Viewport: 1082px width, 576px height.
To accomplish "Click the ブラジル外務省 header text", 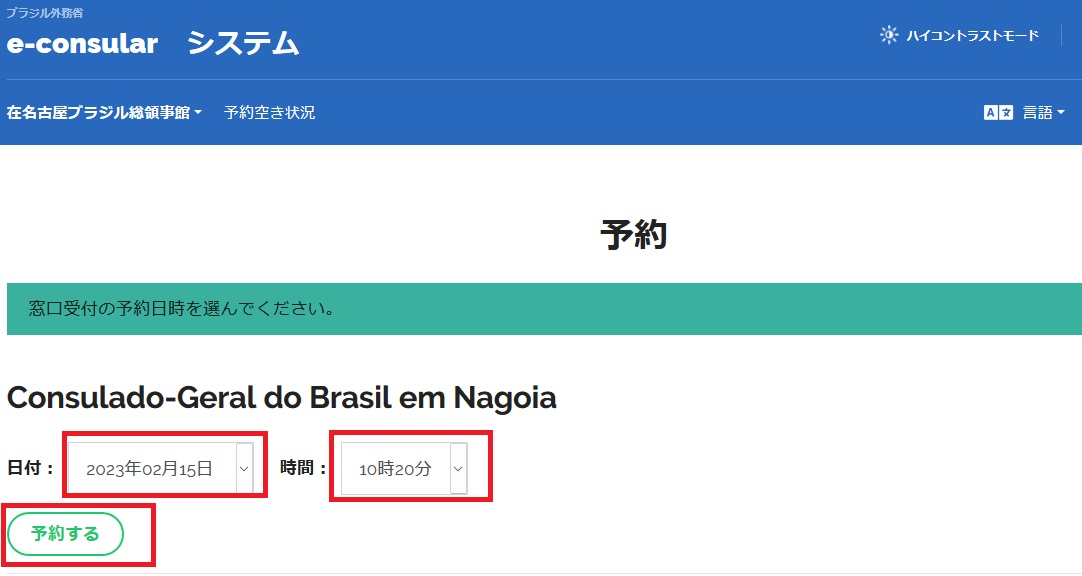I will coord(45,13).
